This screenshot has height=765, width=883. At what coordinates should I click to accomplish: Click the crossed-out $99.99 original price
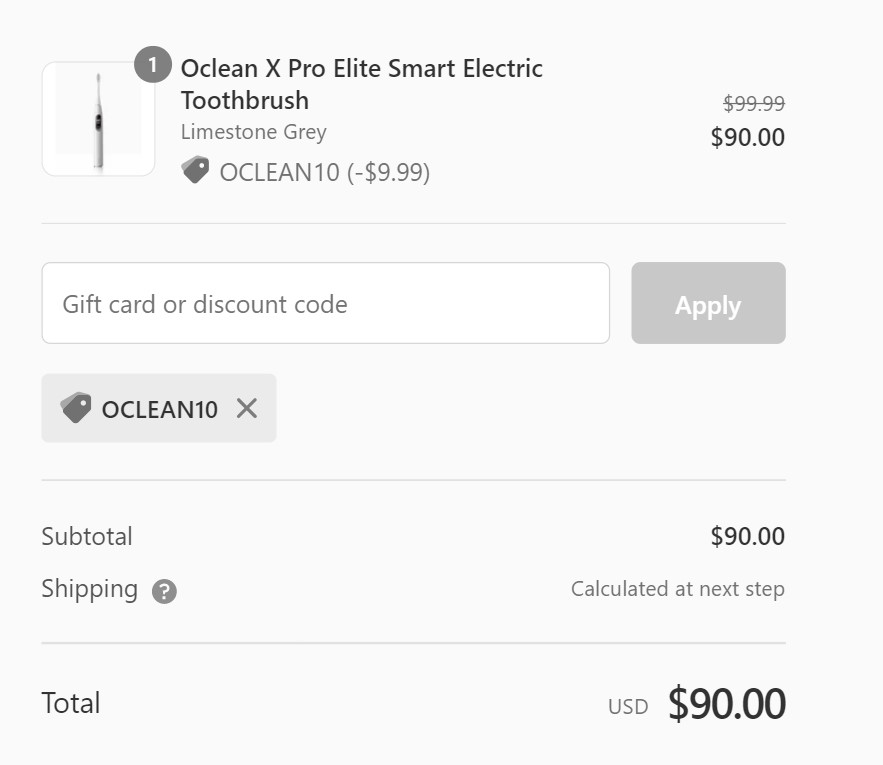click(x=753, y=103)
